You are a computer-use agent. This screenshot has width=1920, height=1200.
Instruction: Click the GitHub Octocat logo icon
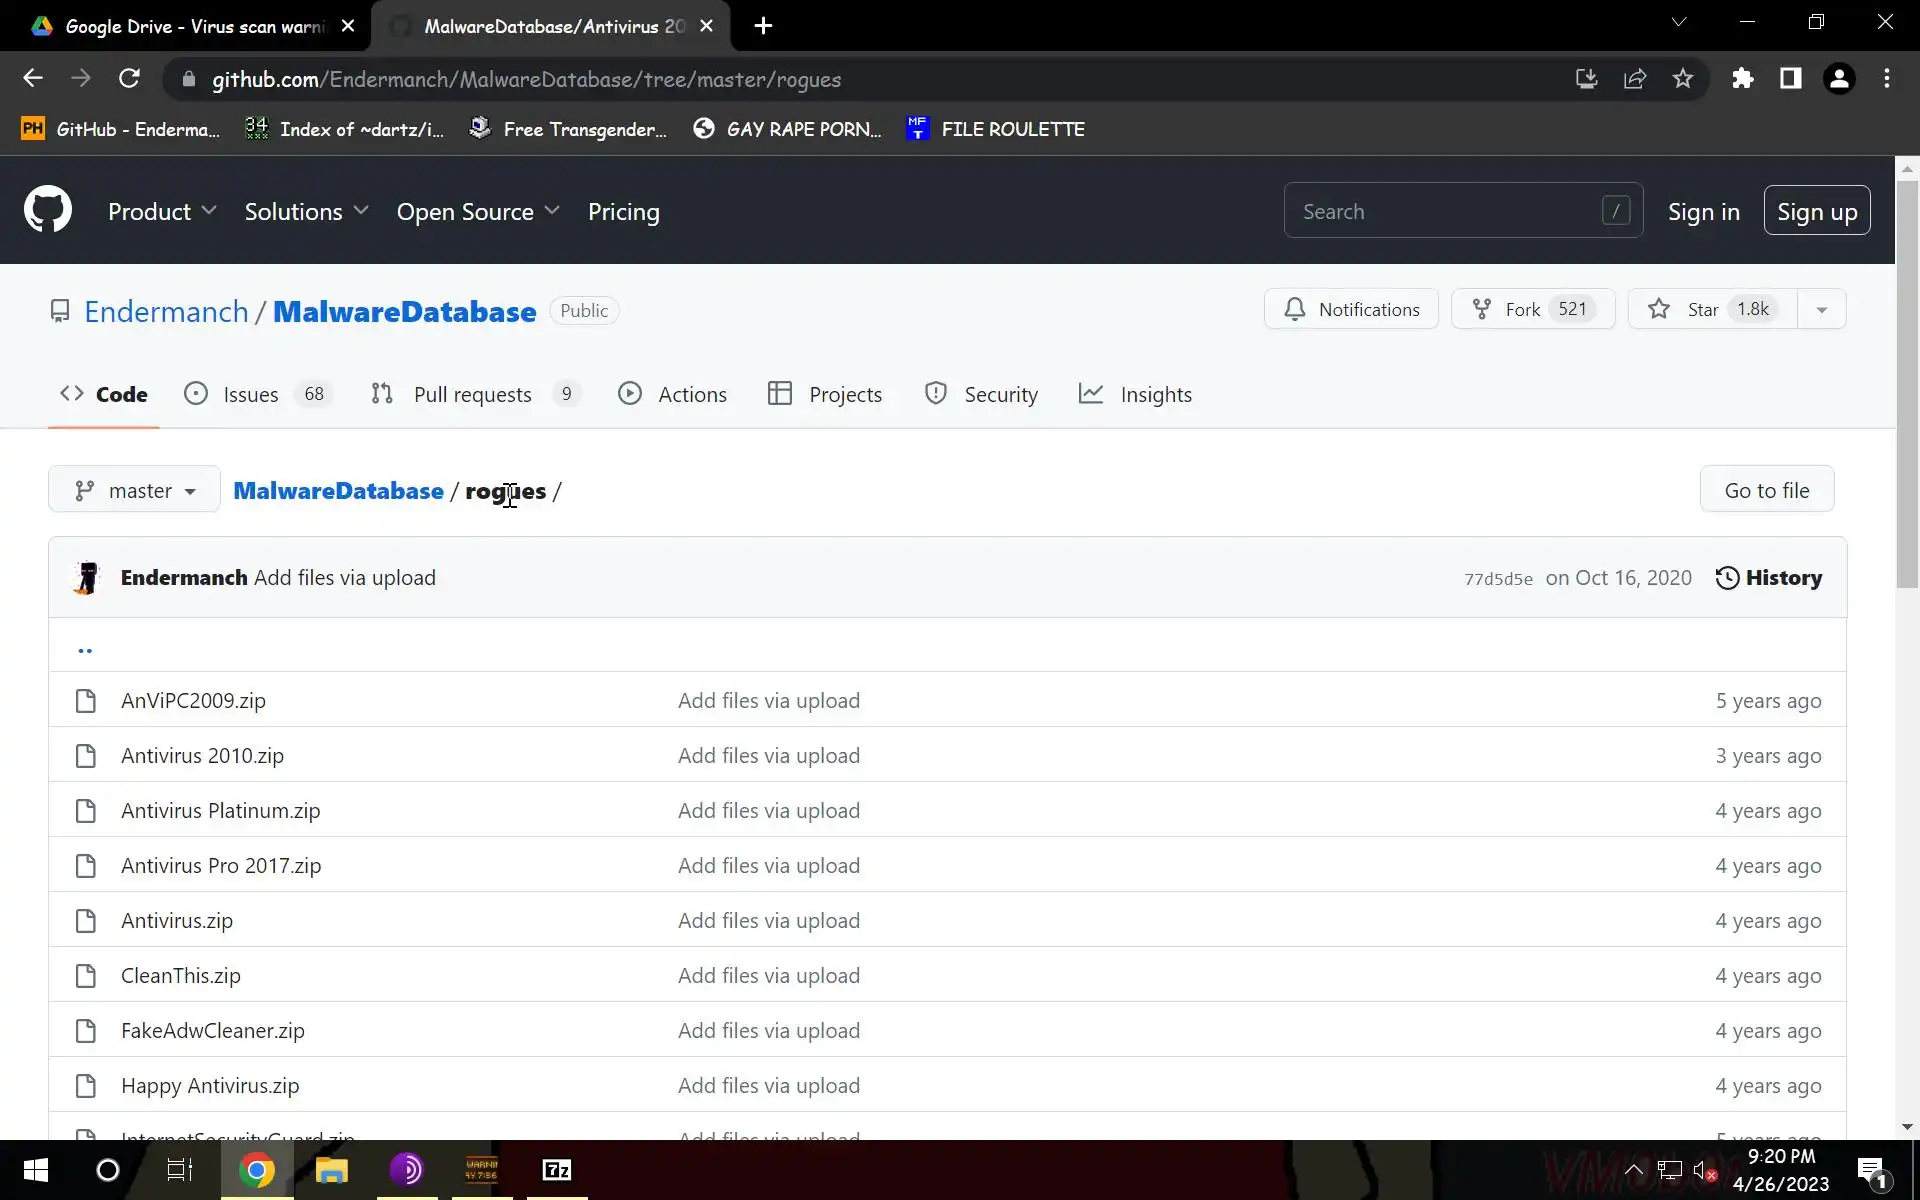click(x=48, y=210)
